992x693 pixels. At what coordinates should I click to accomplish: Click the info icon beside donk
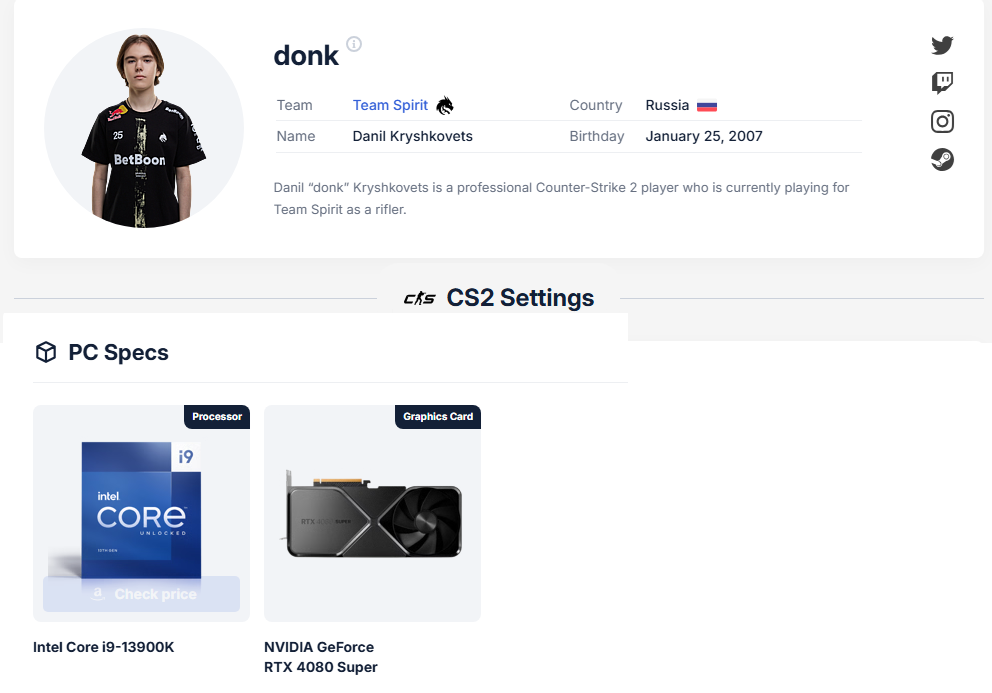click(x=354, y=44)
